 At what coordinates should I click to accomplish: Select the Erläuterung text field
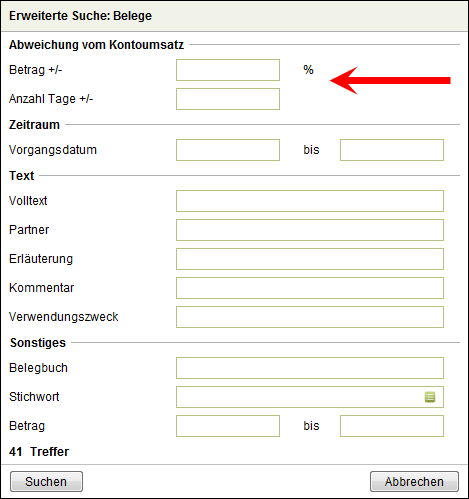pyautogui.click(x=310, y=259)
